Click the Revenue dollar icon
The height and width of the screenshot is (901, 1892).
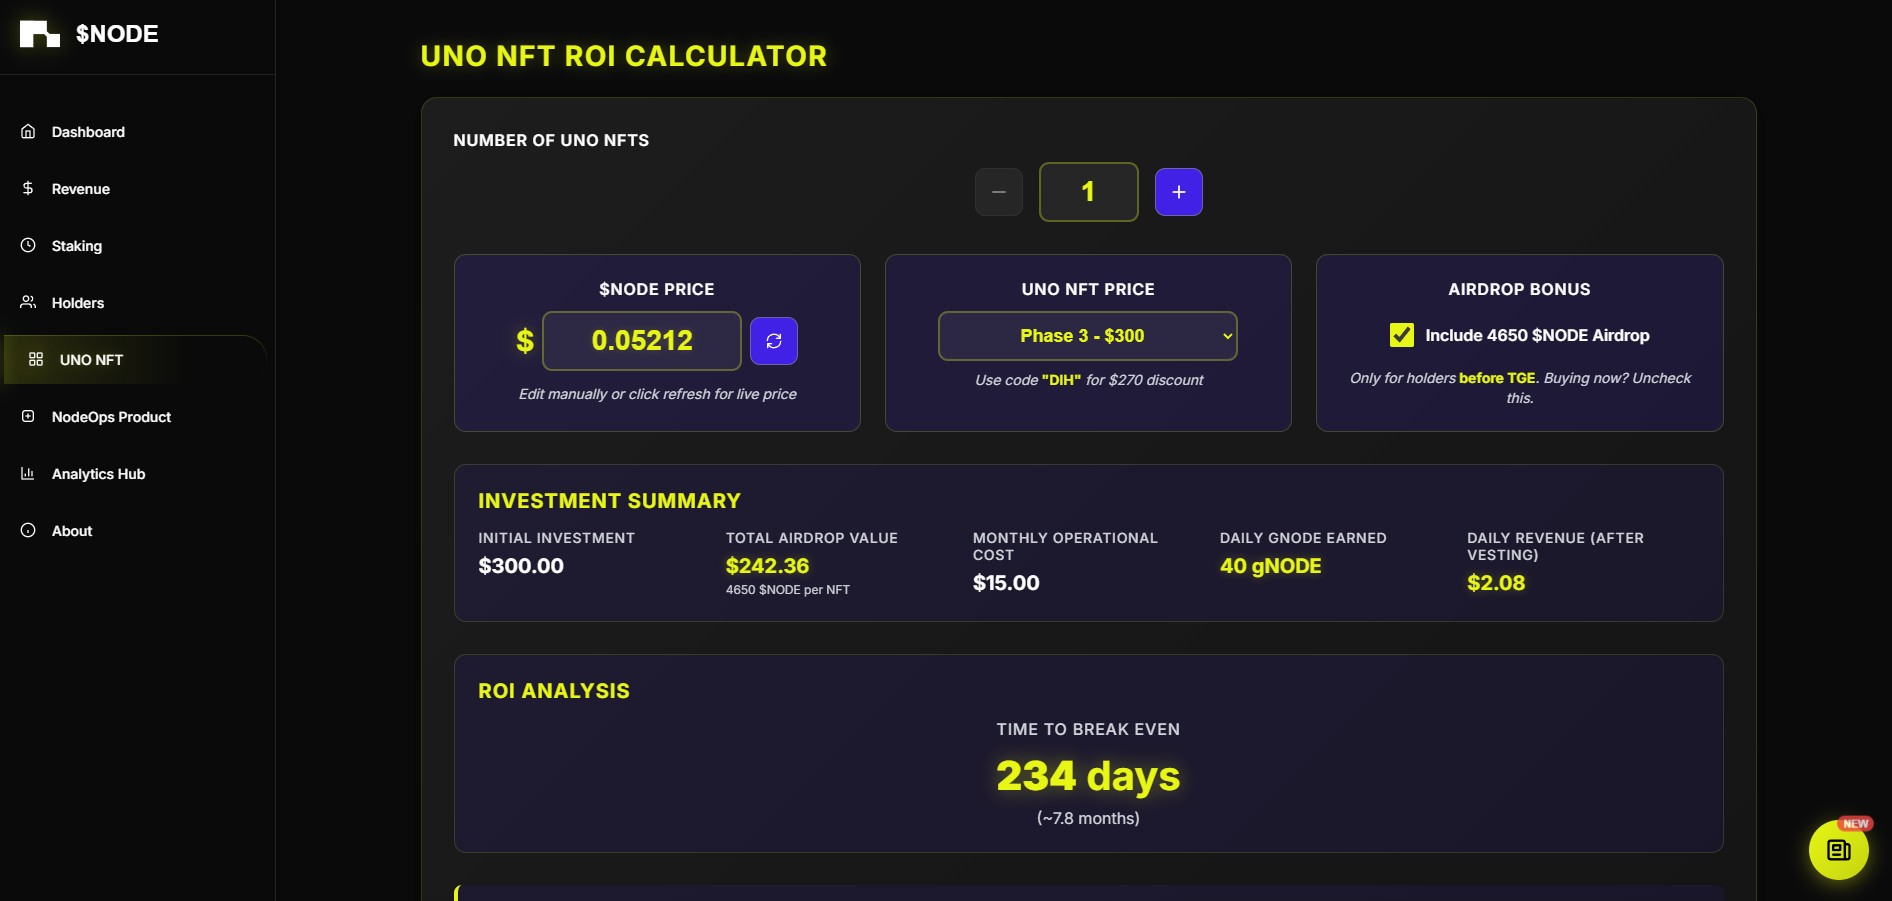click(28, 188)
